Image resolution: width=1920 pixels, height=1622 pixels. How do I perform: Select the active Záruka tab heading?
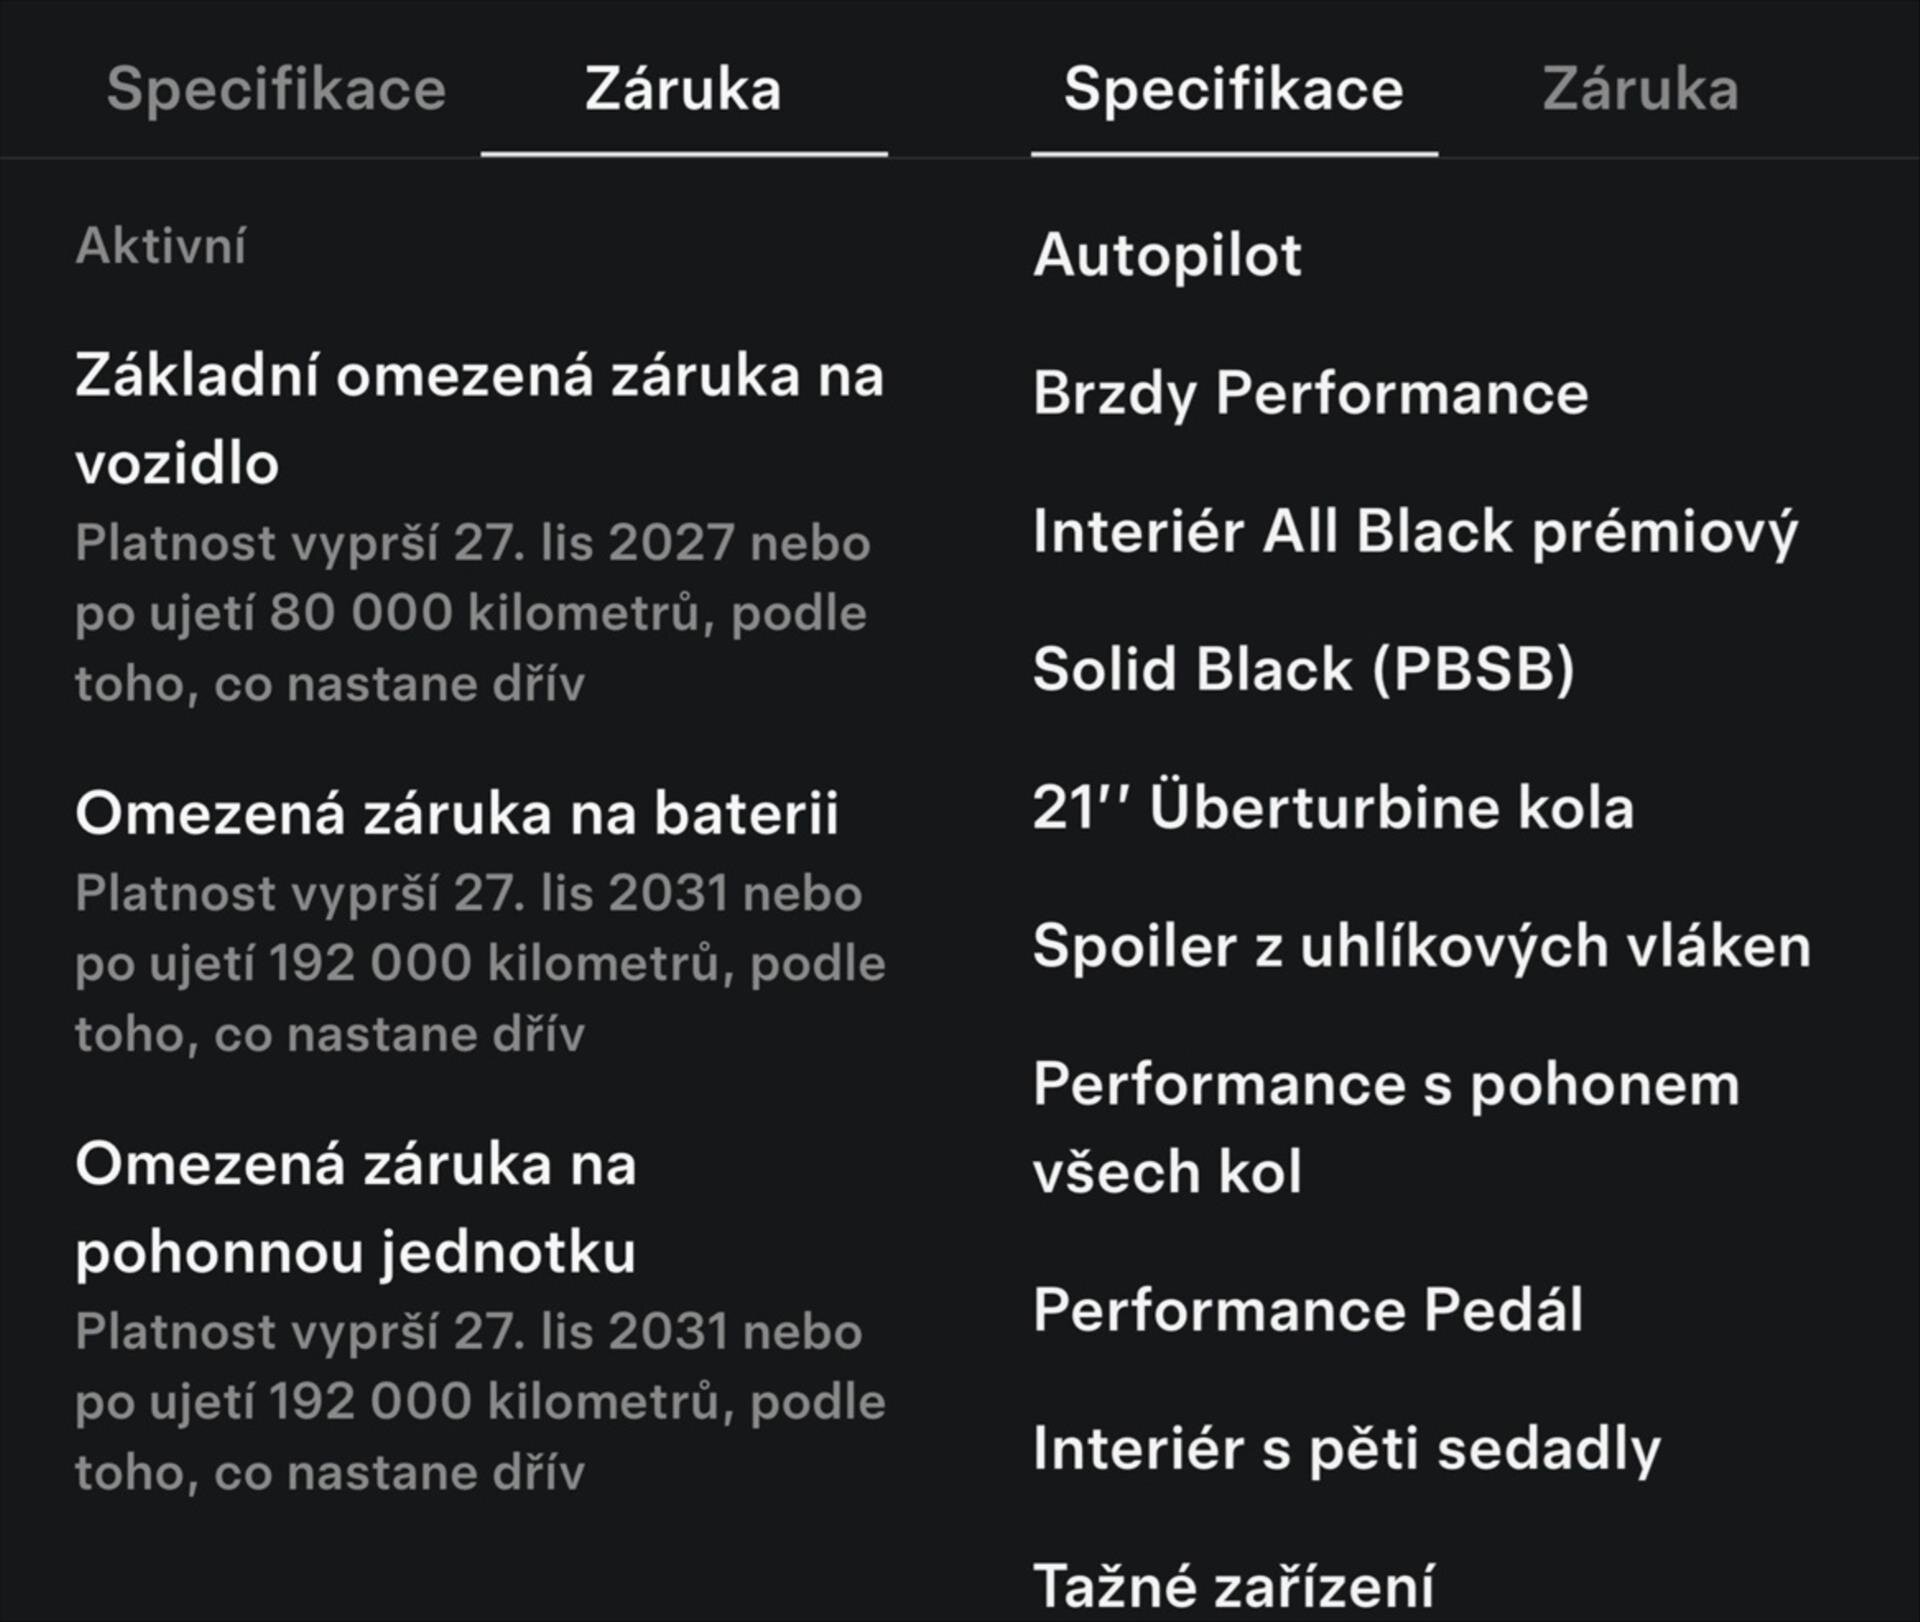click(x=684, y=90)
